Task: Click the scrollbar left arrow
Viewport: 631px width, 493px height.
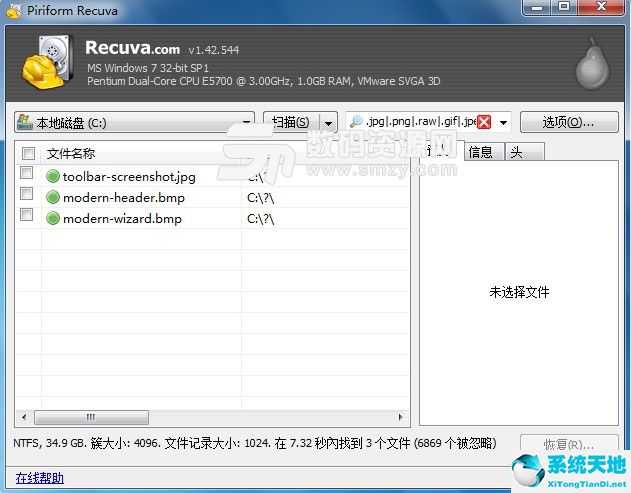Action: [x=24, y=417]
